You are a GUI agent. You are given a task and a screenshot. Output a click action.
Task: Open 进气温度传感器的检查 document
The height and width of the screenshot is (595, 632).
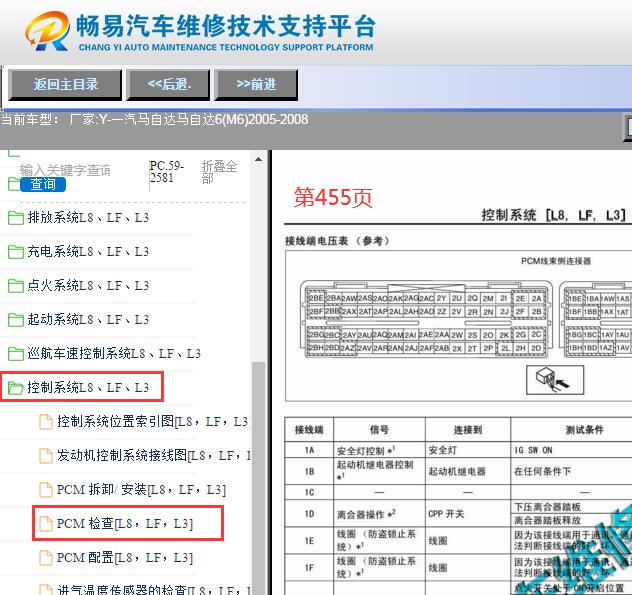point(154,590)
